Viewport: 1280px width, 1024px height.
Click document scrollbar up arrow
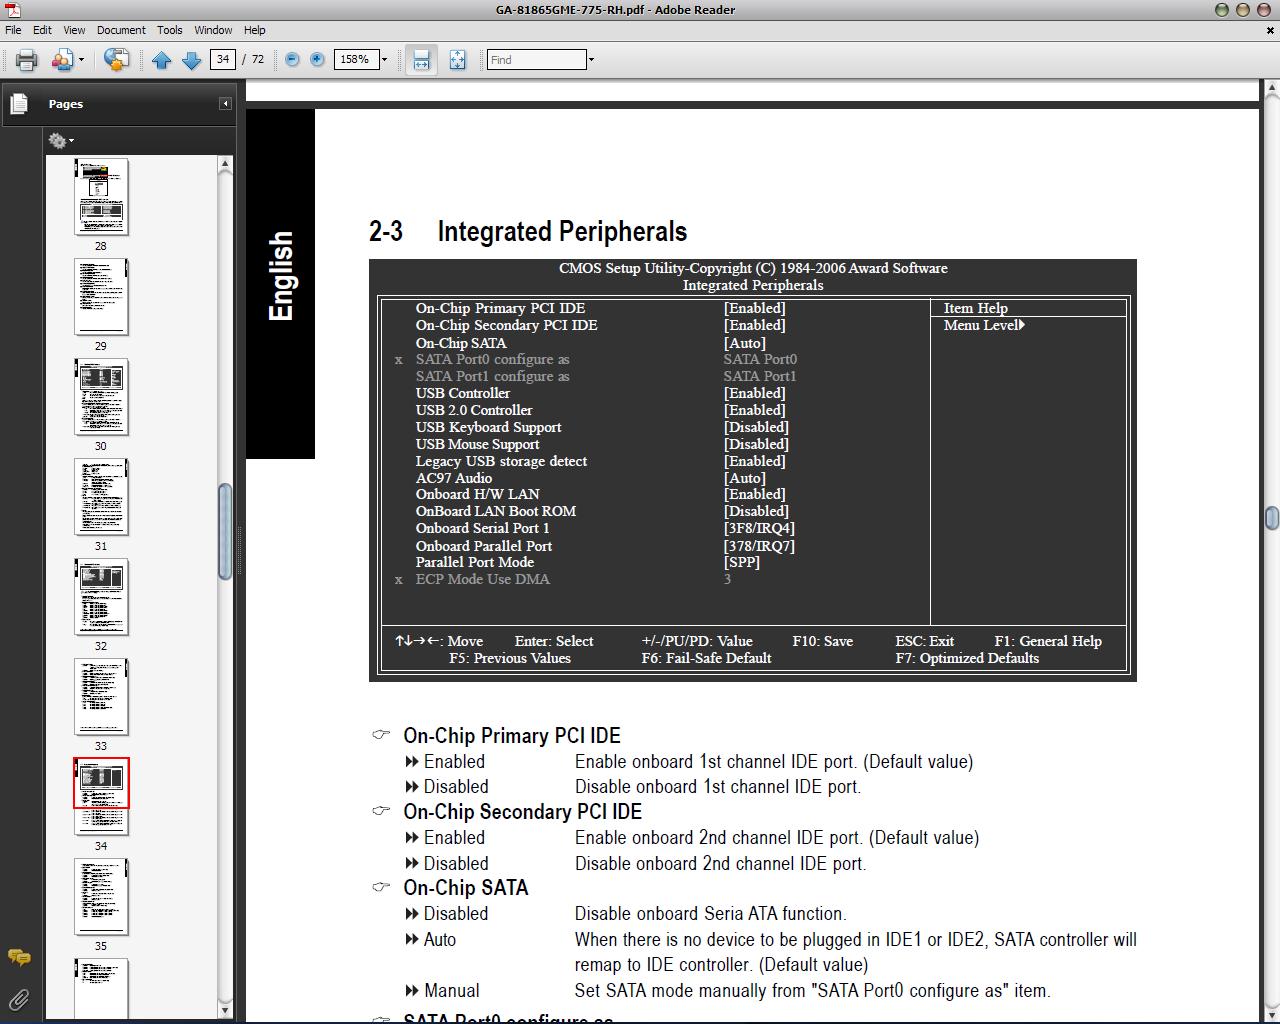1271,89
